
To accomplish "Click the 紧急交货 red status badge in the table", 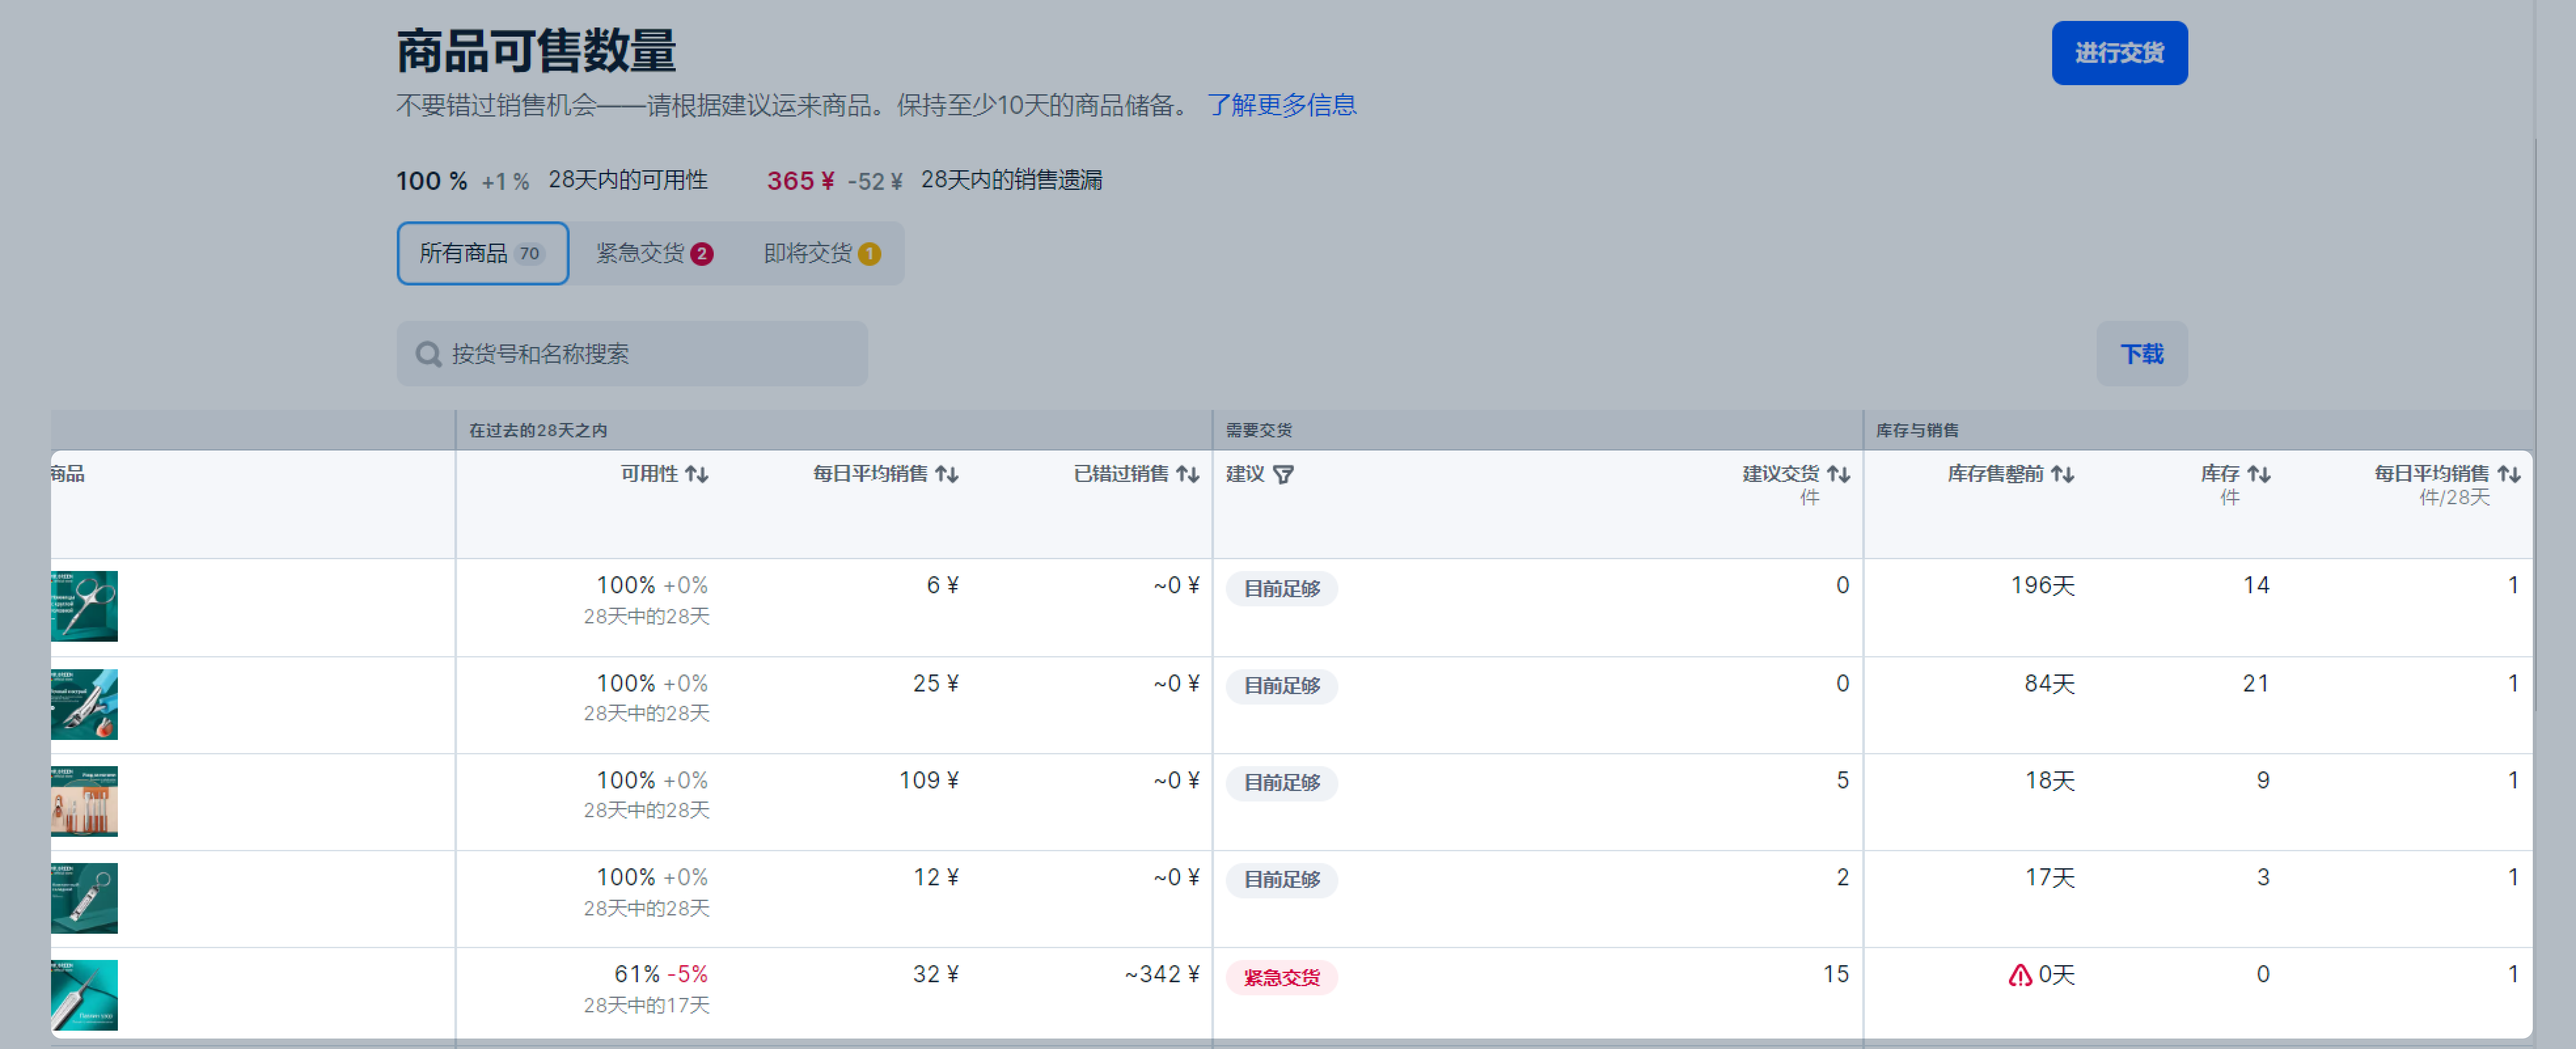I will pyautogui.click(x=1282, y=978).
